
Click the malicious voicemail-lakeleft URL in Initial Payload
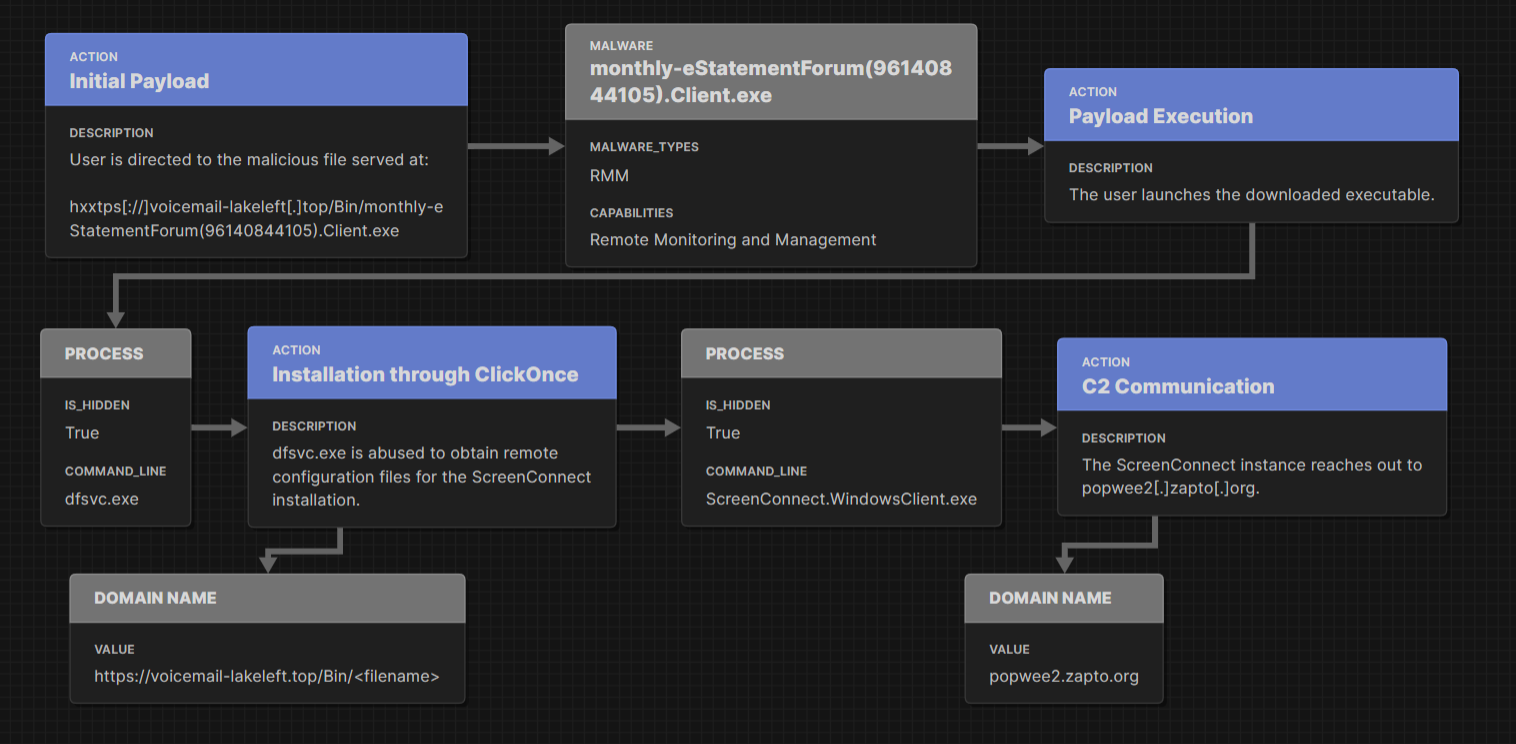pyautogui.click(x=256, y=219)
